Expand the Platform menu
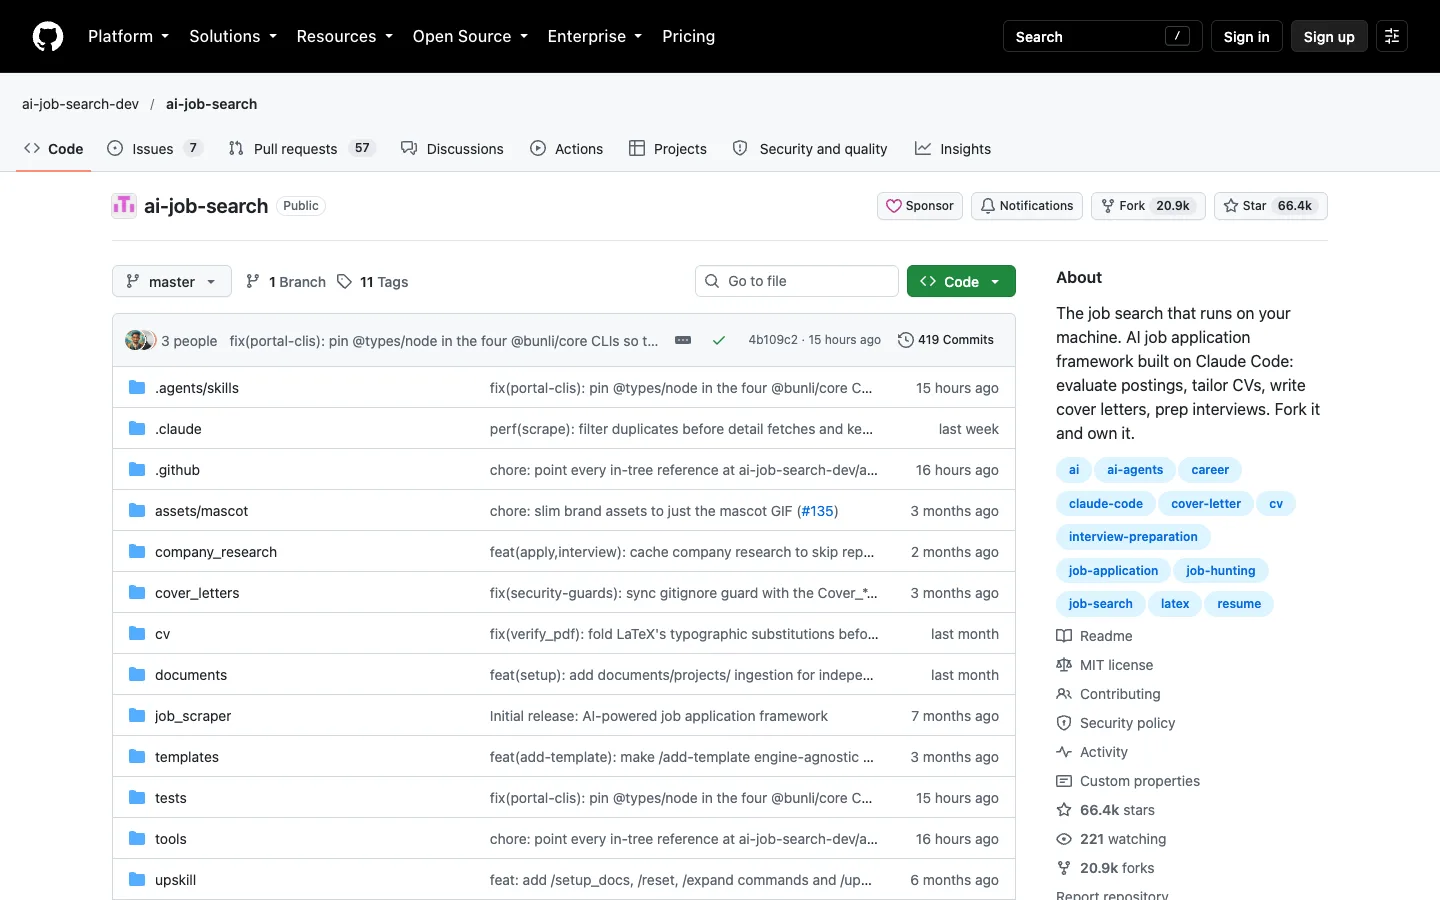Viewport: 1440px width, 900px height. 128,36
